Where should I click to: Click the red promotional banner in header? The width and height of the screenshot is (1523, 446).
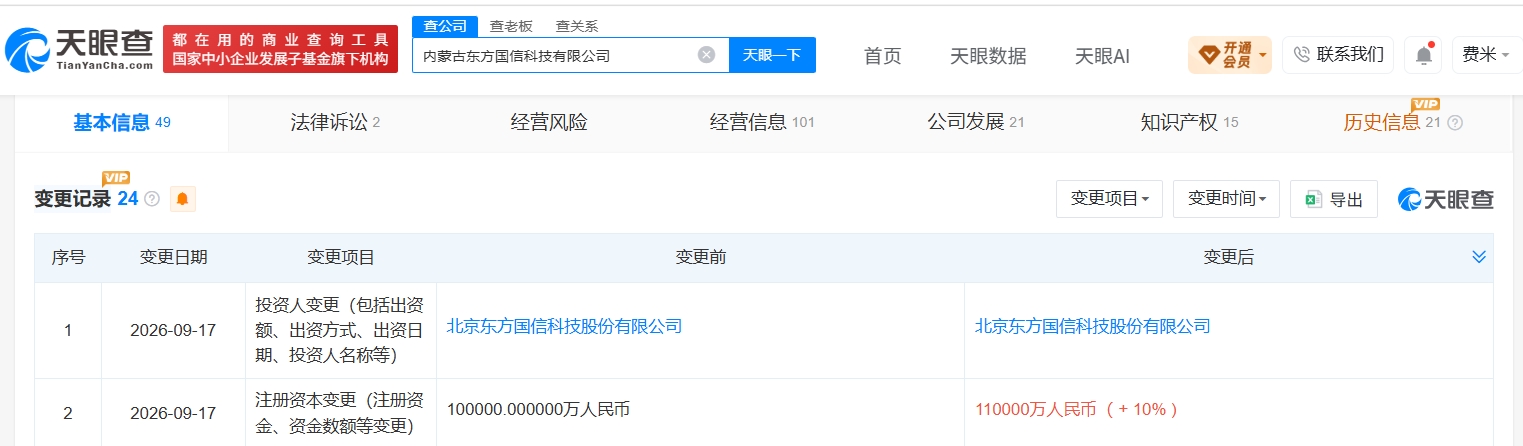click(280, 49)
